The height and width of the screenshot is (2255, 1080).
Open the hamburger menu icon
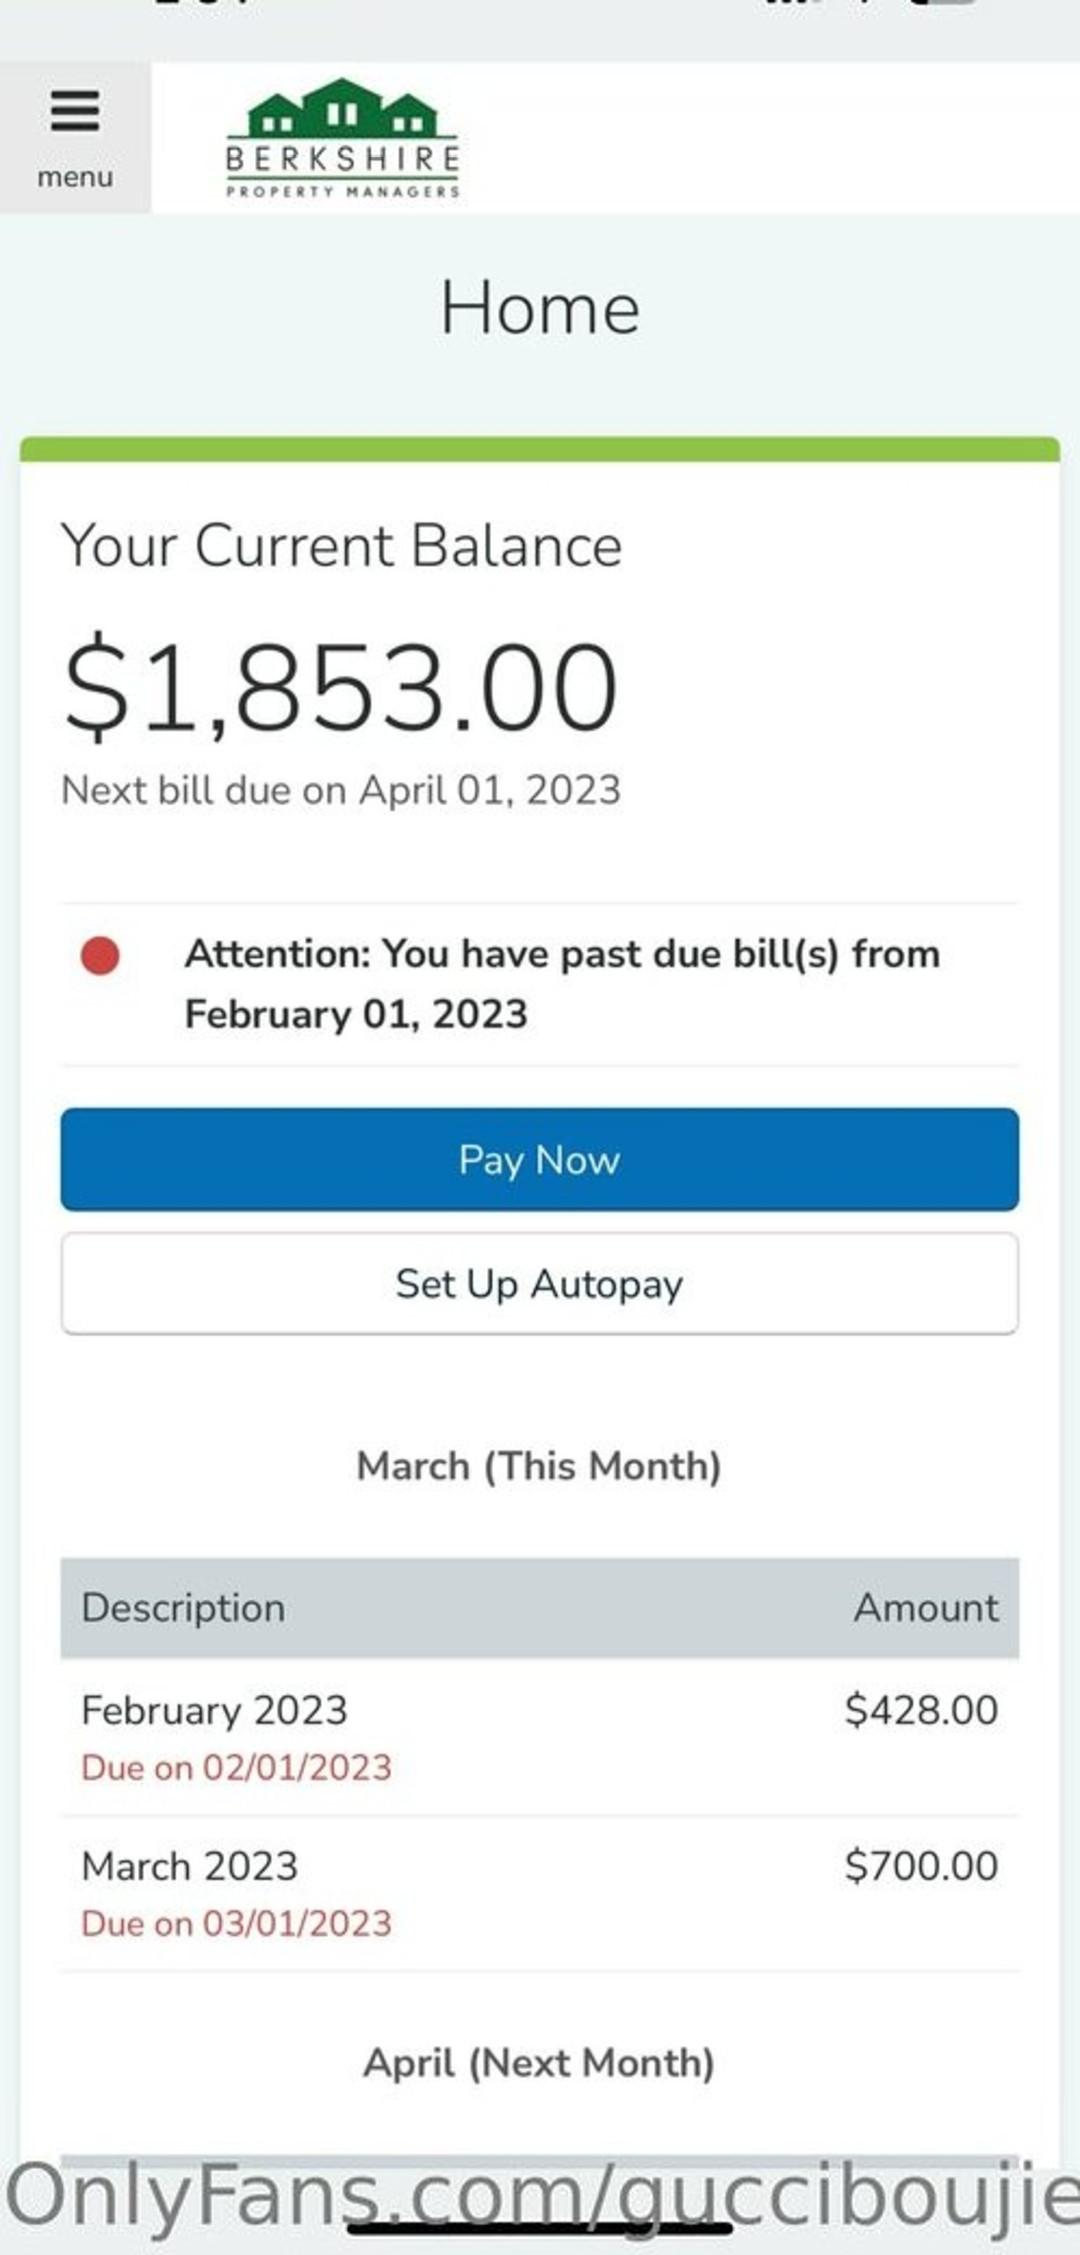tap(75, 111)
